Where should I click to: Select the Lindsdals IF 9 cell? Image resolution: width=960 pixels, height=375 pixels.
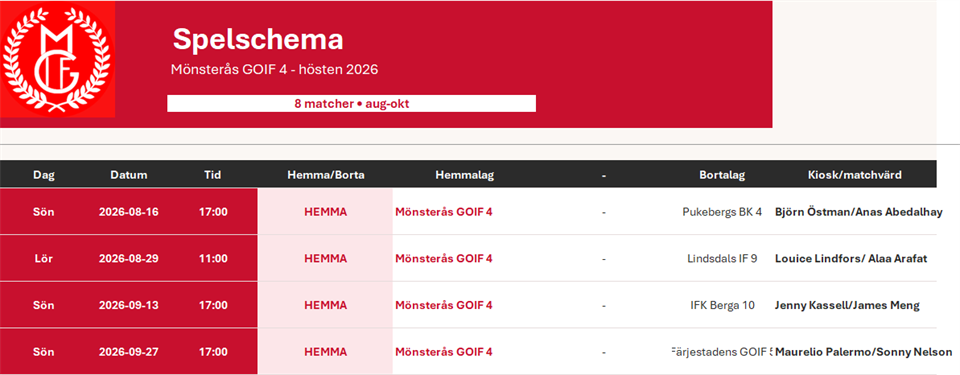pyautogui.click(x=722, y=259)
